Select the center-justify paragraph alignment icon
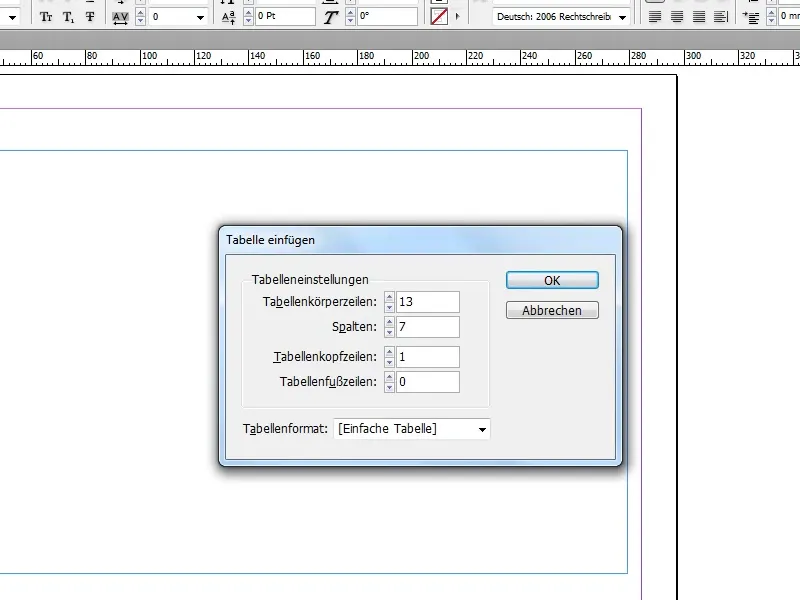Viewport: 800px width, 600px height. [x=677, y=17]
